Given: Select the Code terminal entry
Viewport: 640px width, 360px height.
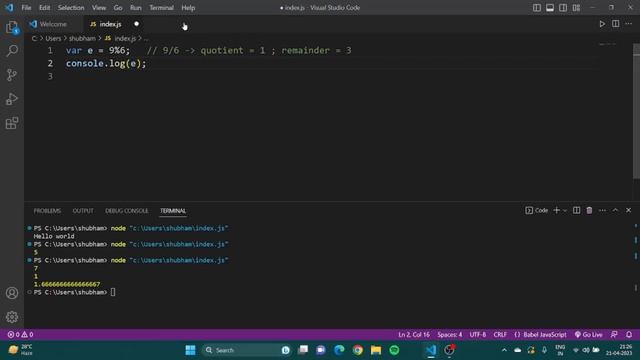Looking at the screenshot, I should coord(537,210).
